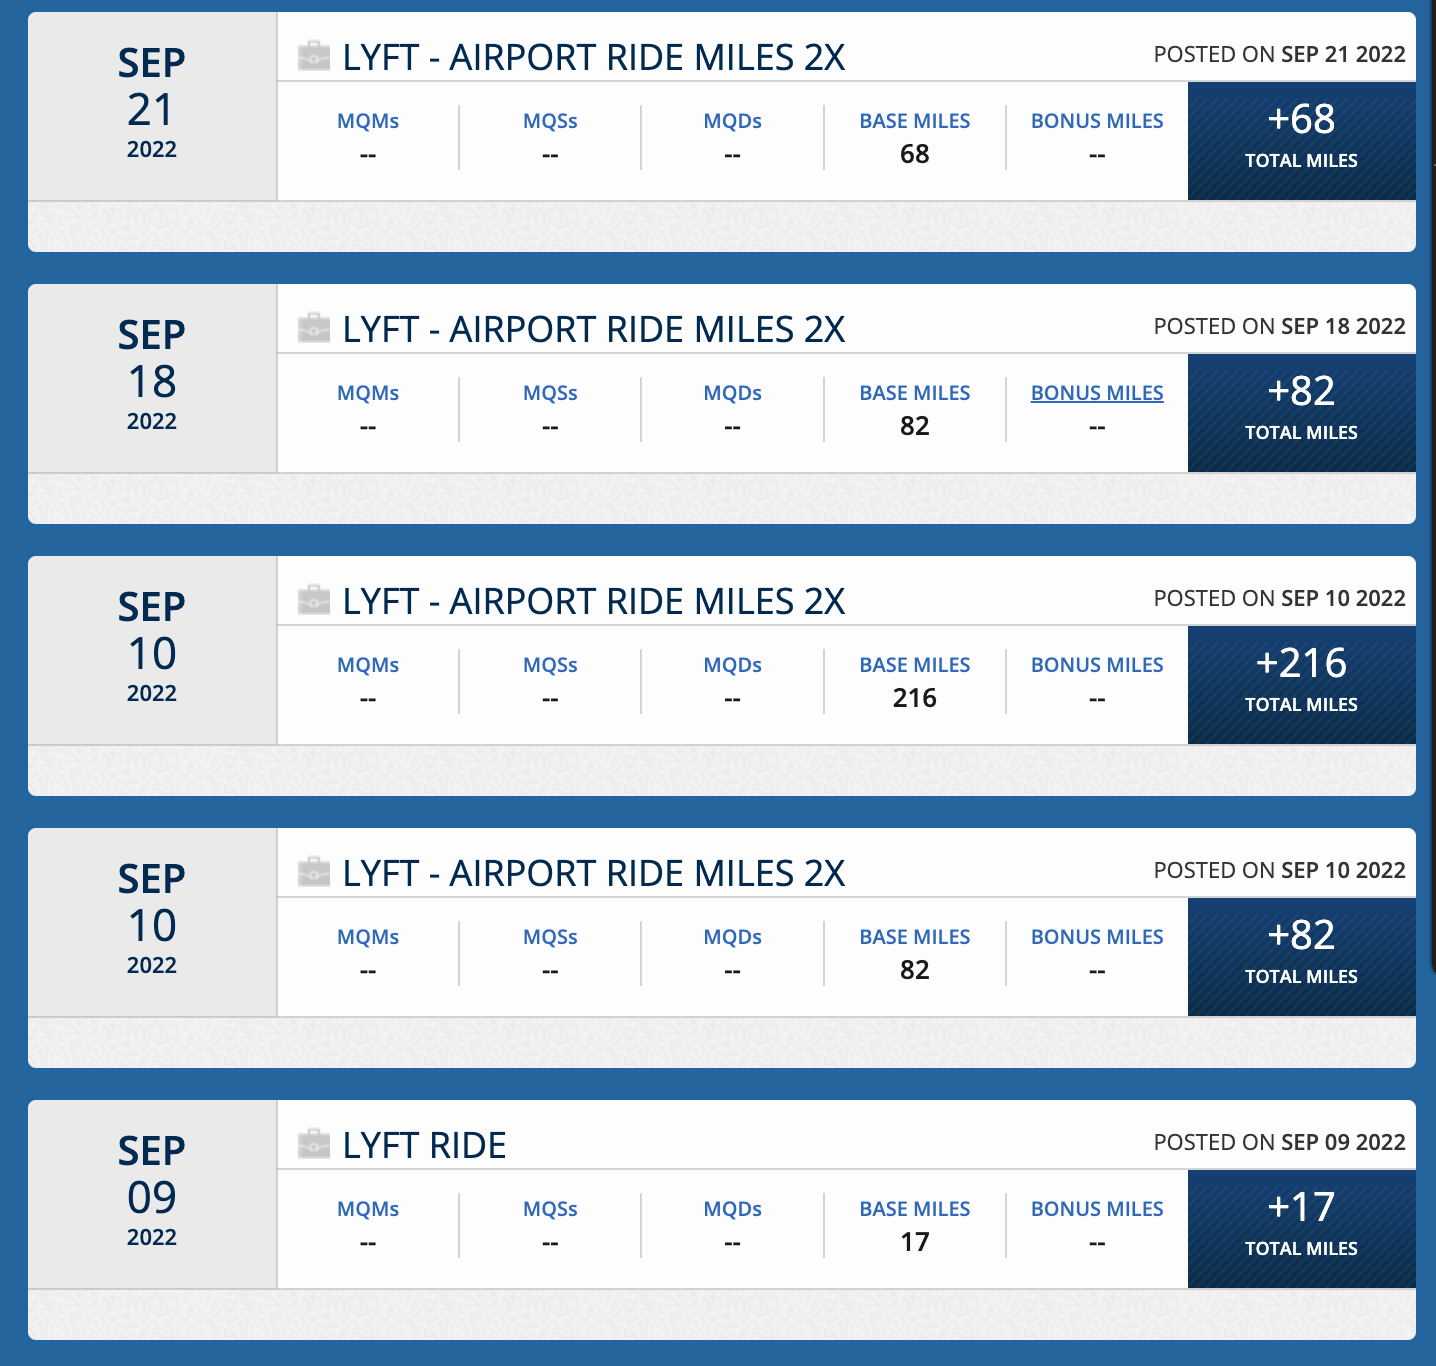Select the MQMs header on the Sep 21 entry
The height and width of the screenshot is (1366, 1436).
pyautogui.click(x=367, y=120)
